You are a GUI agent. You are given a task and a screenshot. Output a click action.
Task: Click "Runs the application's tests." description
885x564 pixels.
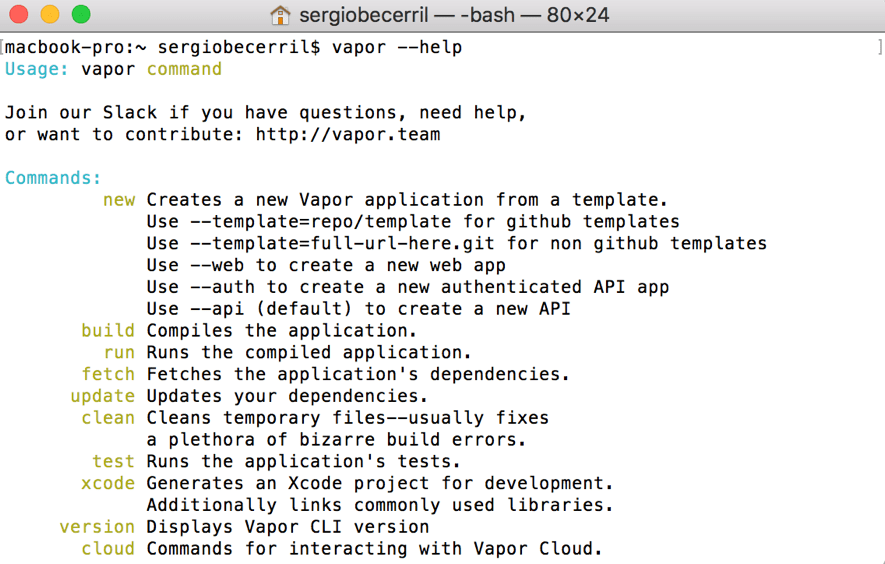point(304,461)
